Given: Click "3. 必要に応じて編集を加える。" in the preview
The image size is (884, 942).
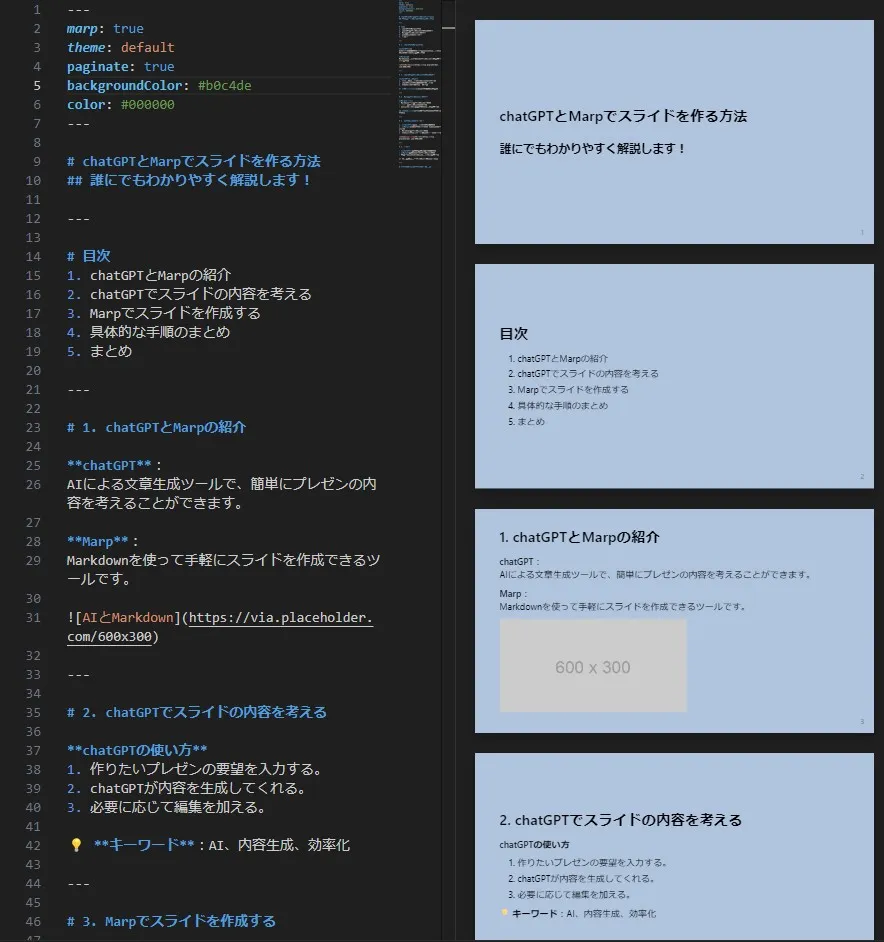Looking at the screenshot, I should point(570,895).
